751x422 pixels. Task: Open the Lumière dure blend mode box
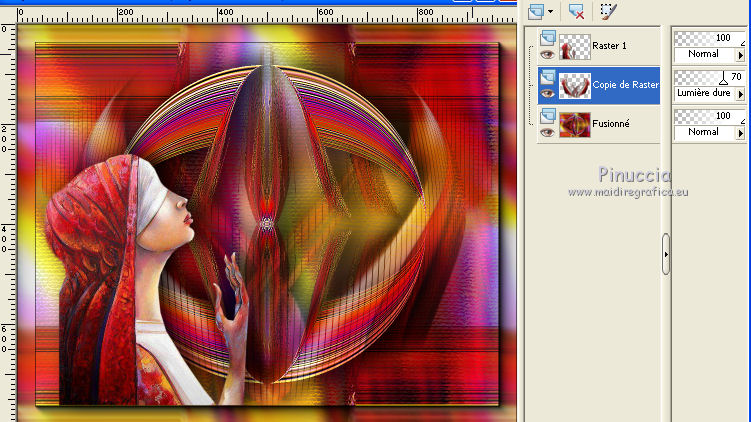pos(704,93)
